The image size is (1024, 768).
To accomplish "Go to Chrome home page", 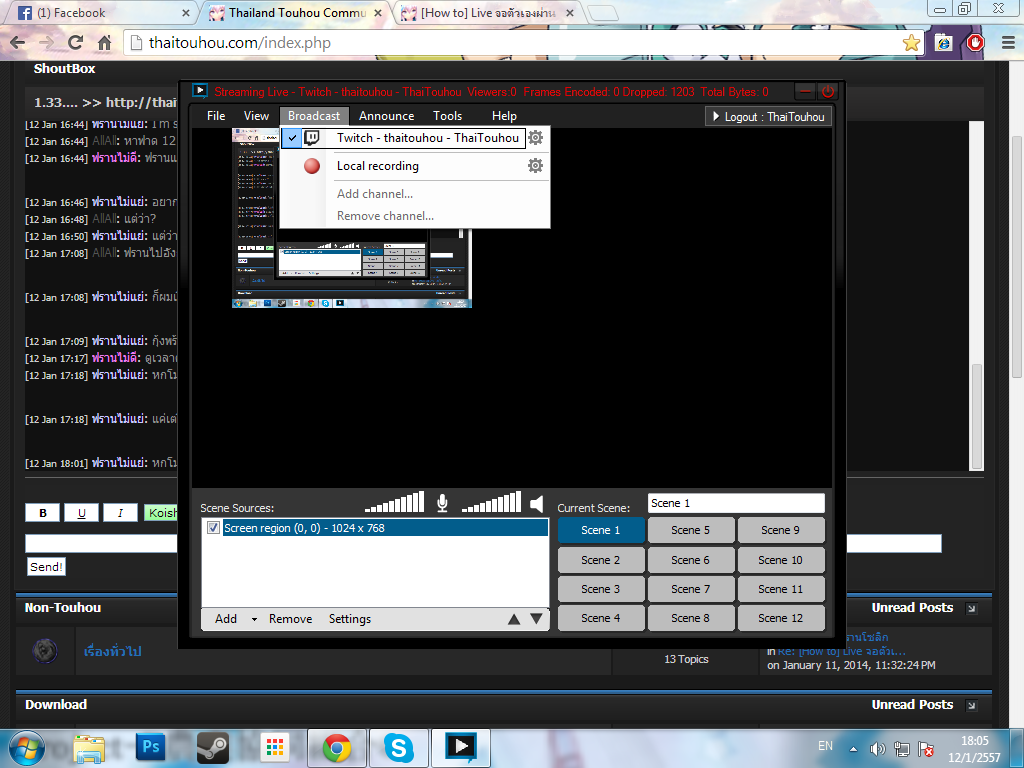I will click(104, 43).
